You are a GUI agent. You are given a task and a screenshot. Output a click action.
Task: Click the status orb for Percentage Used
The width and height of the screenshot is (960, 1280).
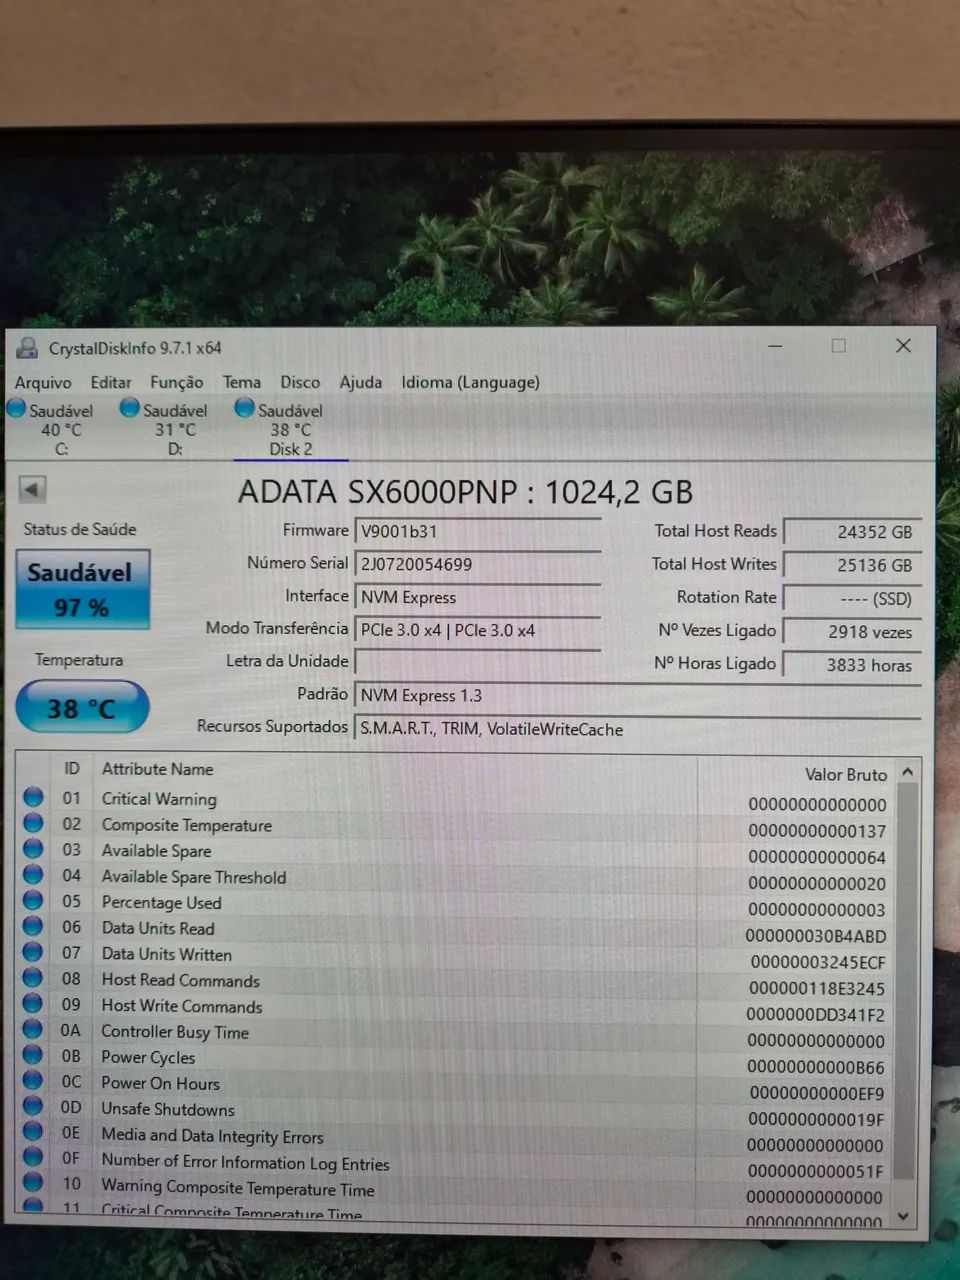(x=33, y=900)
